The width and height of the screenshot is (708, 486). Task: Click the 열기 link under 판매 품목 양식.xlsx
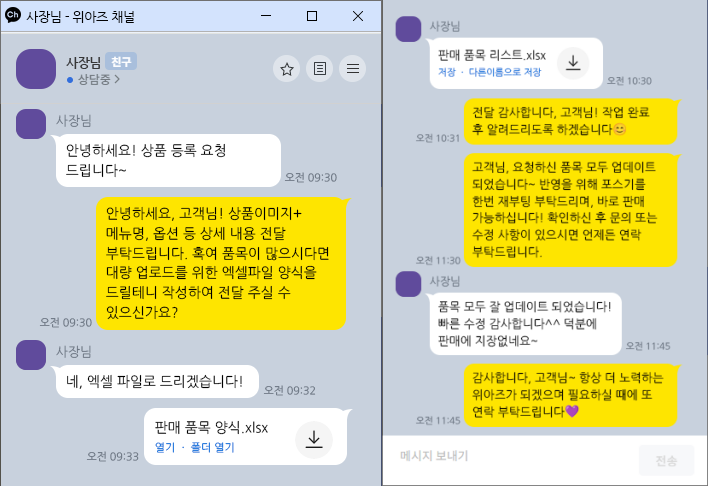point(165,447)
